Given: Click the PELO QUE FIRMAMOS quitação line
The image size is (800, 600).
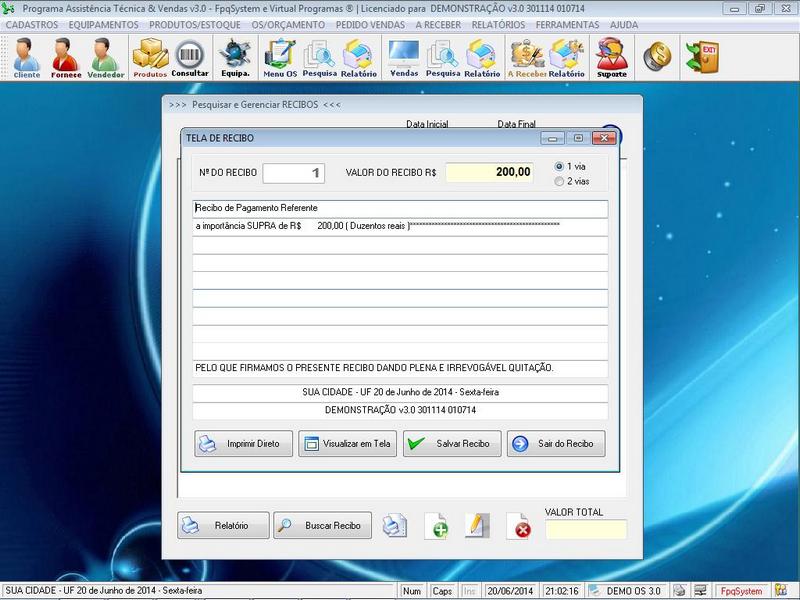Looking at the screenshot, I should tap(400, 368).
